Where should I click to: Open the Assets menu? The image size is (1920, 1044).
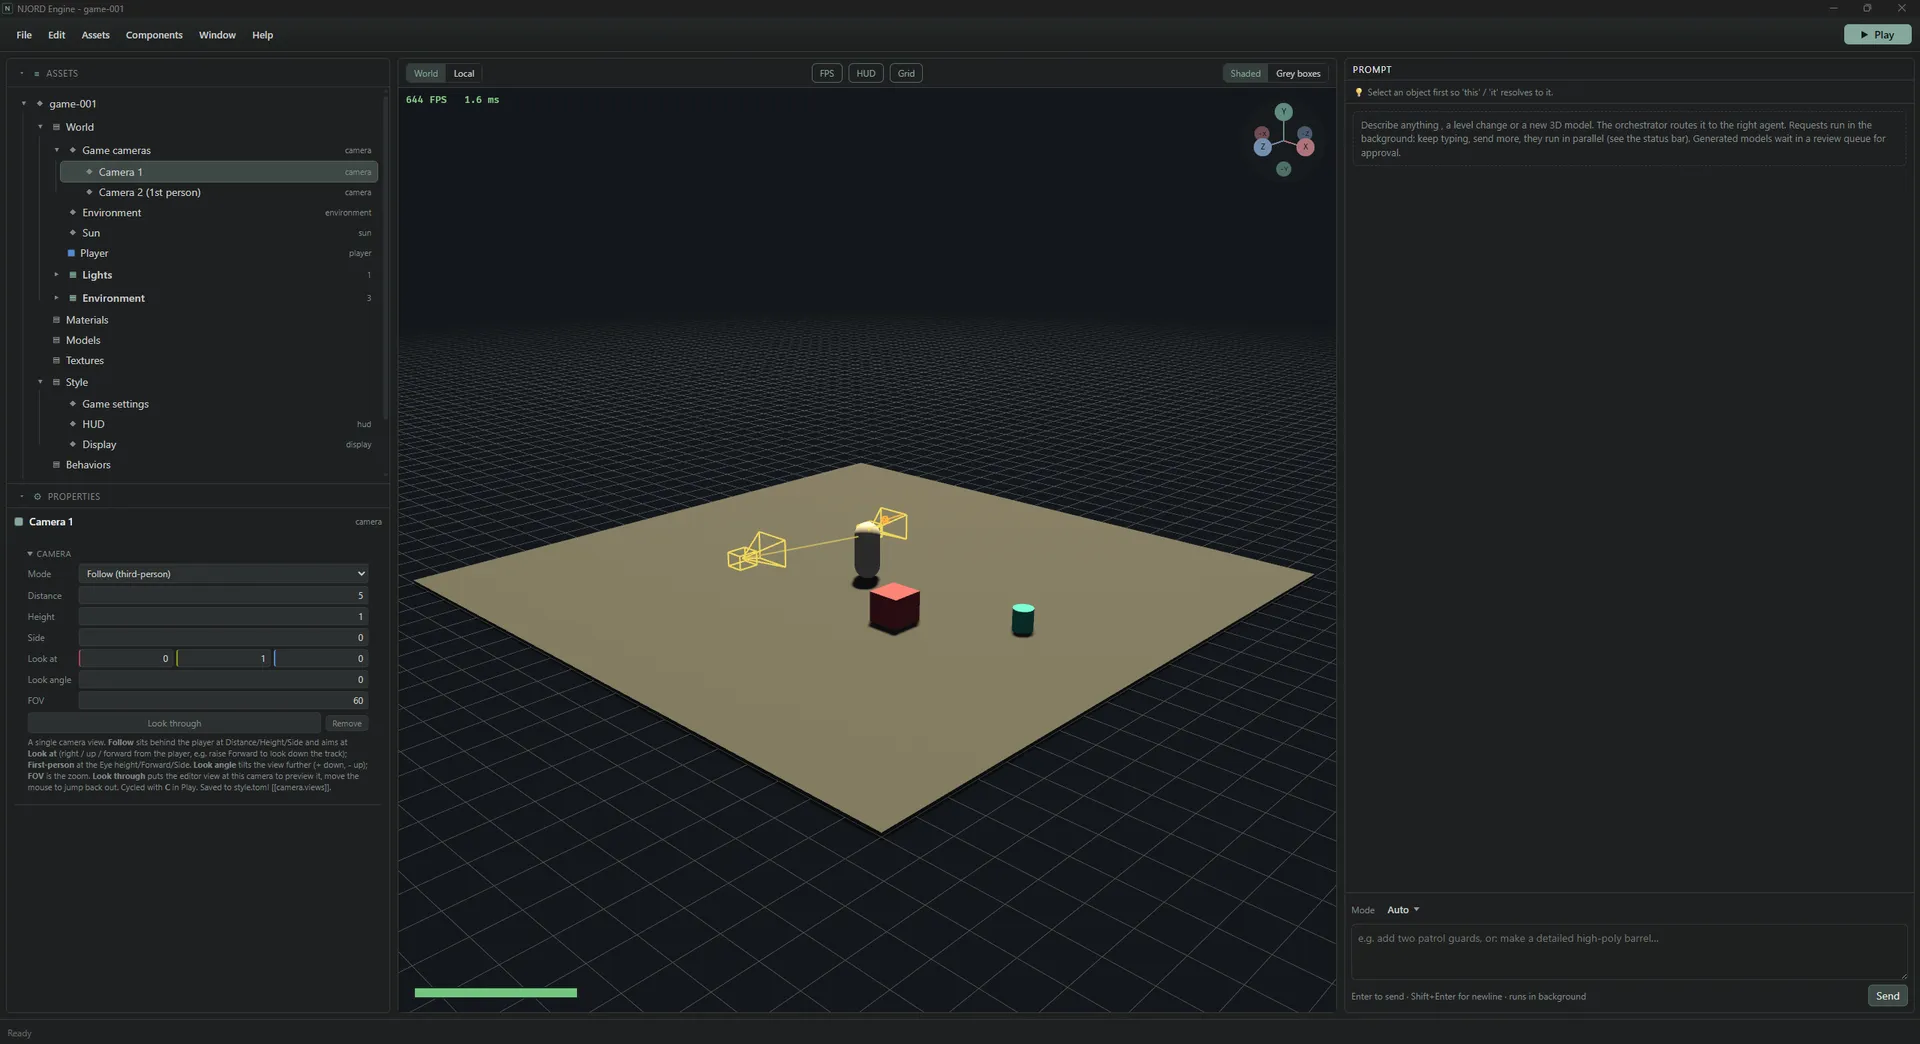tap(96, 35)
